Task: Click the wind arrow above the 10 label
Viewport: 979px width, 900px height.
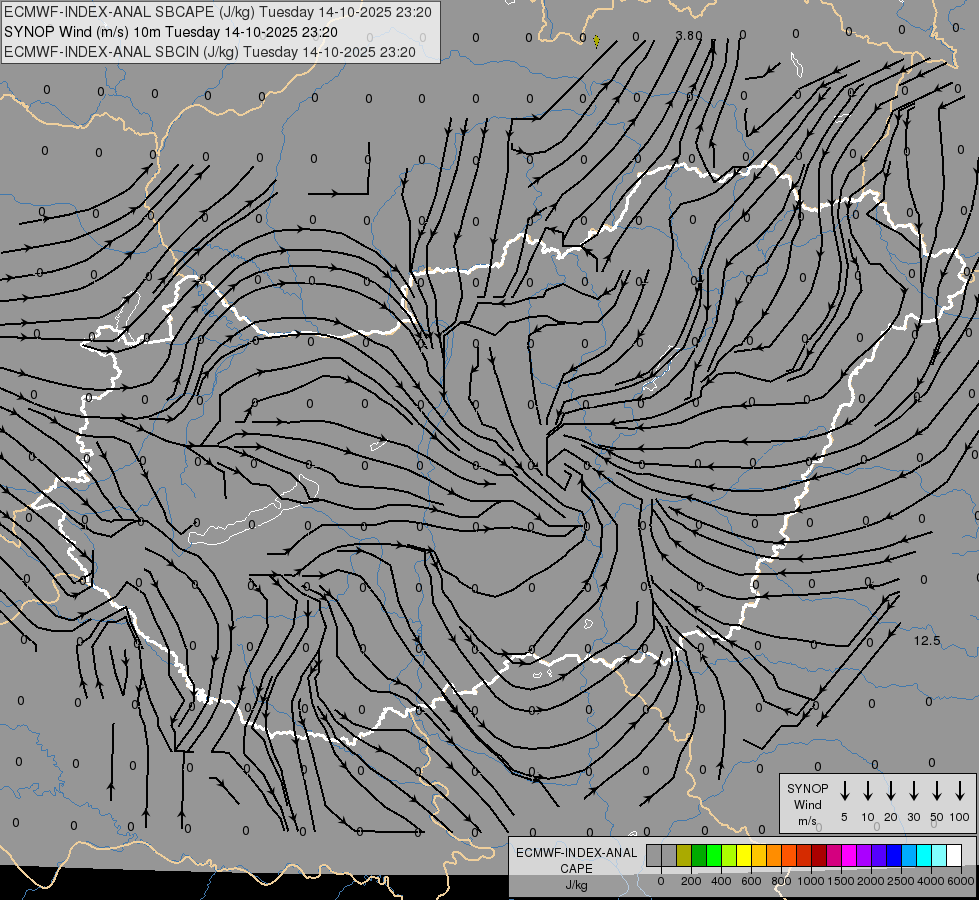Action: coord(868,791)
